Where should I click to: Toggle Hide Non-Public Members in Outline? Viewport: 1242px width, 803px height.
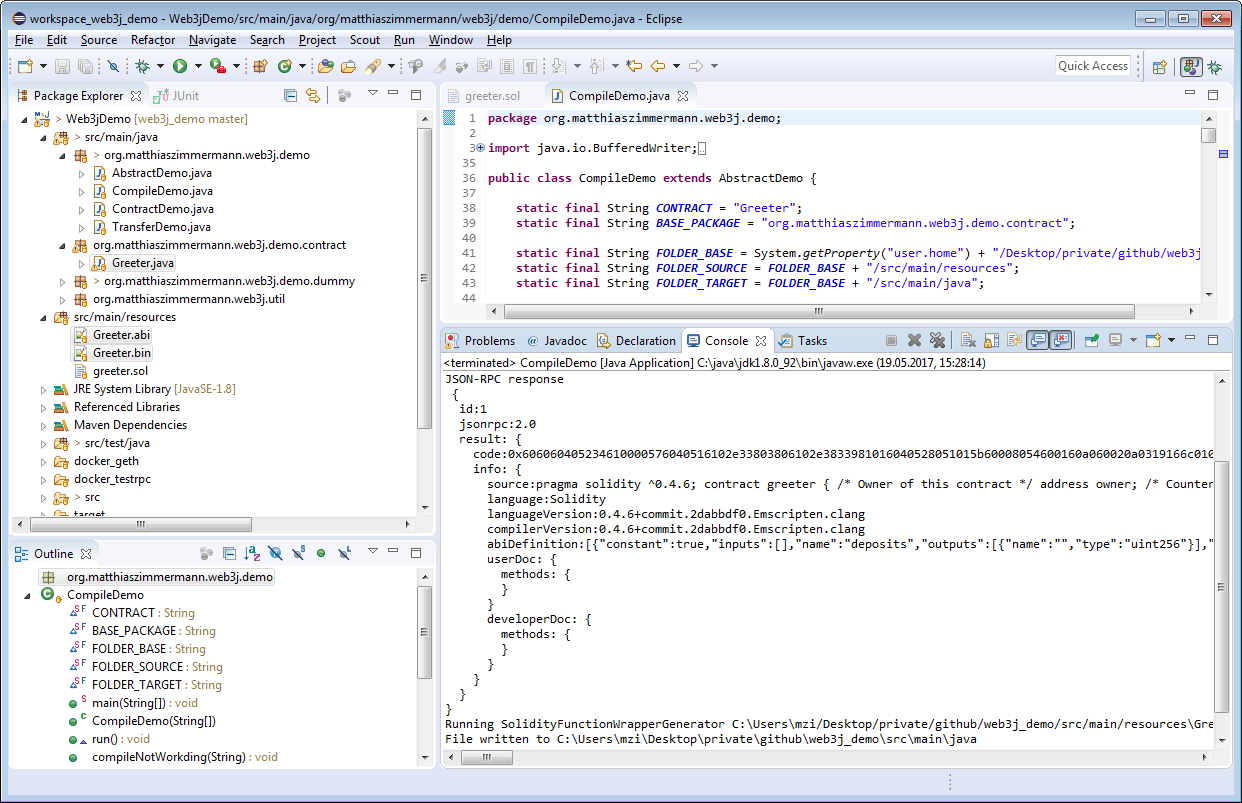point(321,552)
